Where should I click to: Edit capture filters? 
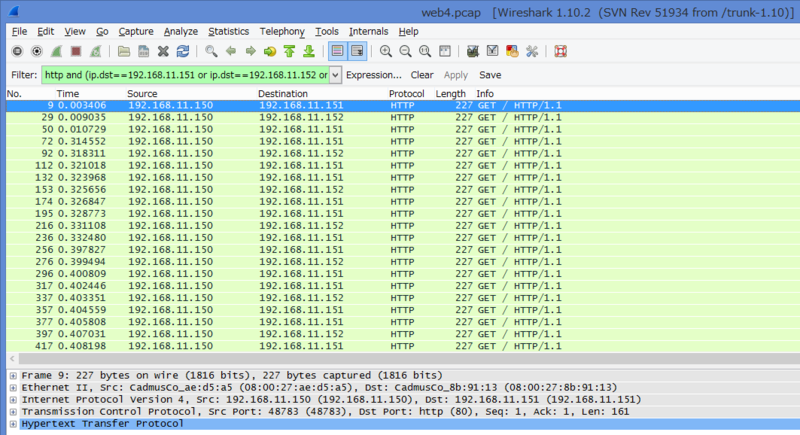tap(473, 51)
